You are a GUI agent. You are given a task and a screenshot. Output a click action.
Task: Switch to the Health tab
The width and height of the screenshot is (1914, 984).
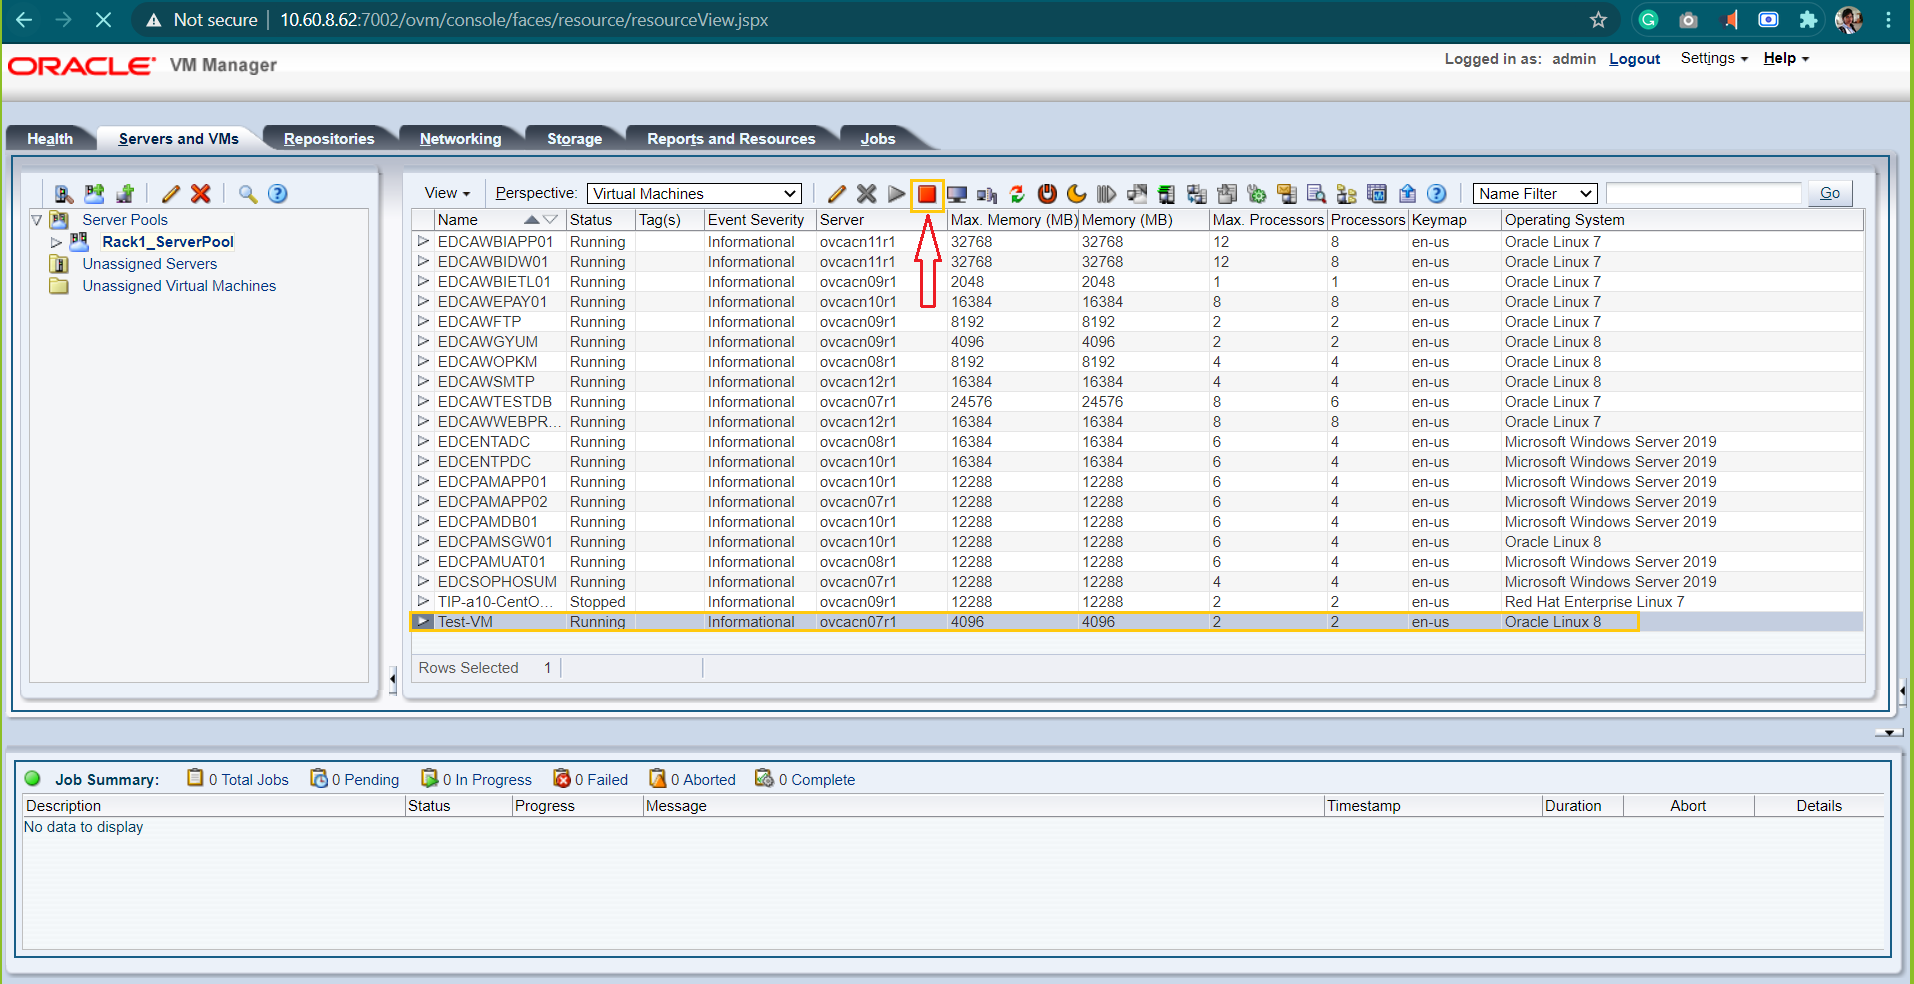click(x=50, y=139)
